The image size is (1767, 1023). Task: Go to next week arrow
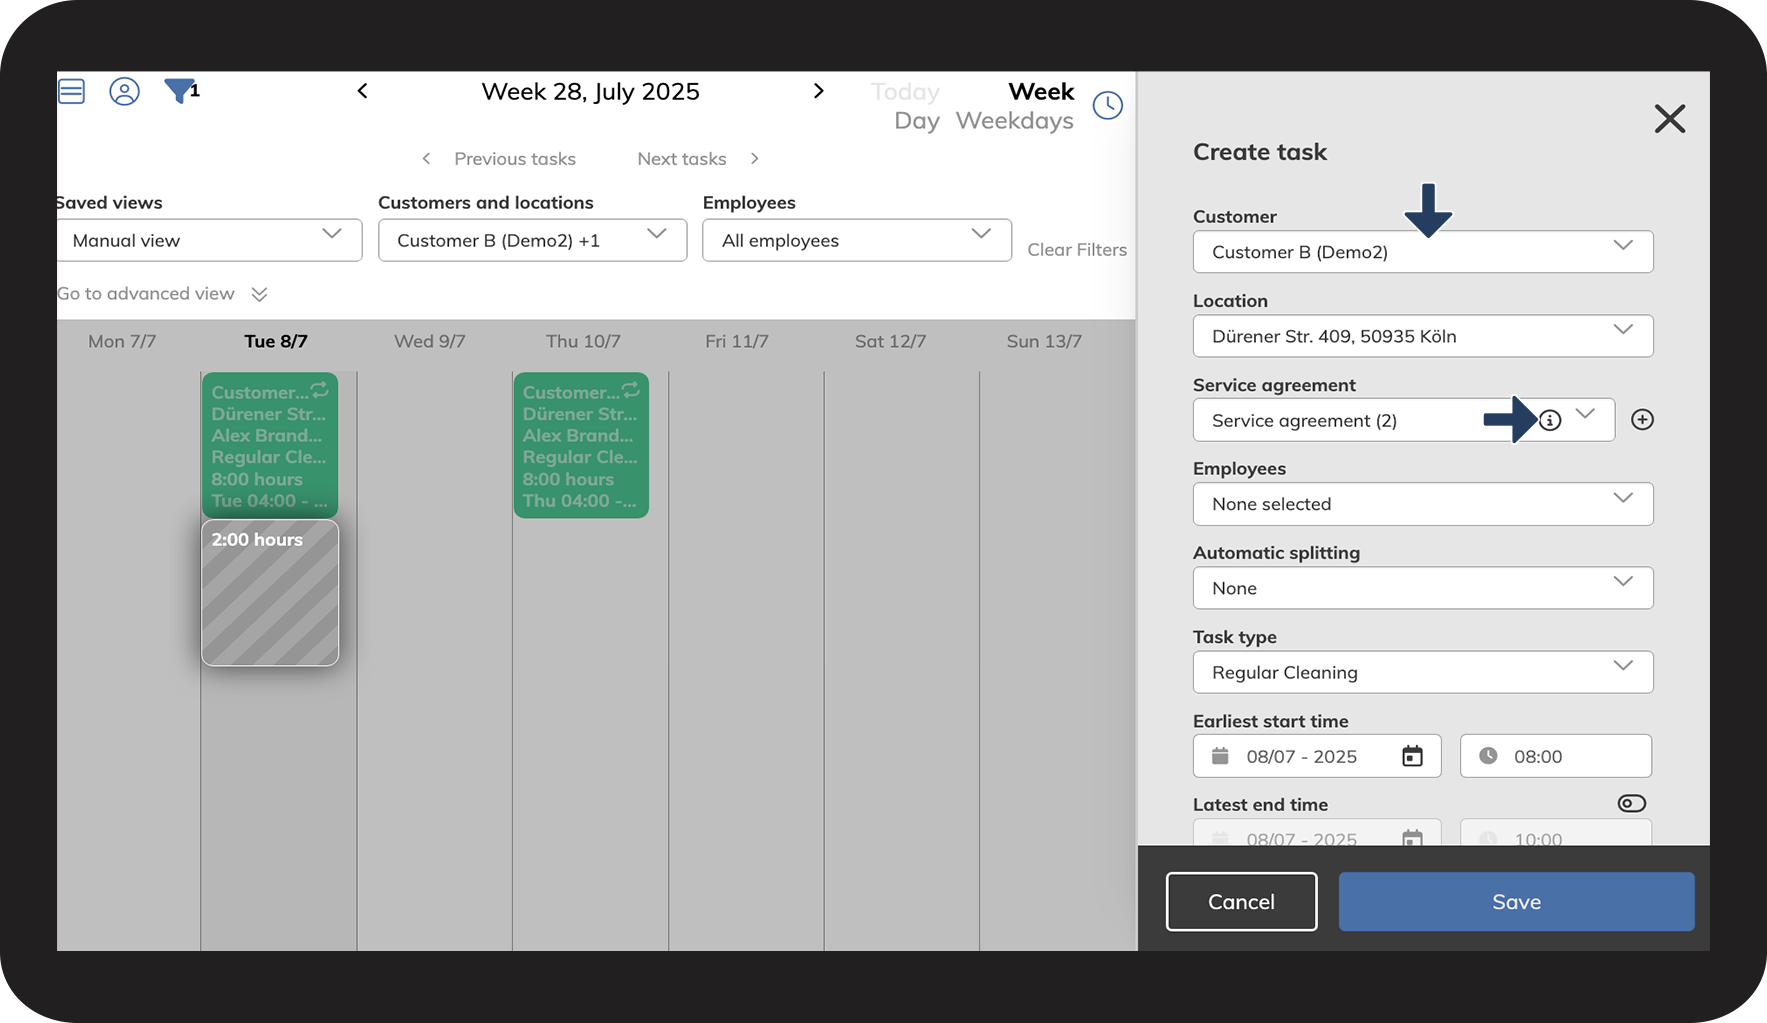819,91
